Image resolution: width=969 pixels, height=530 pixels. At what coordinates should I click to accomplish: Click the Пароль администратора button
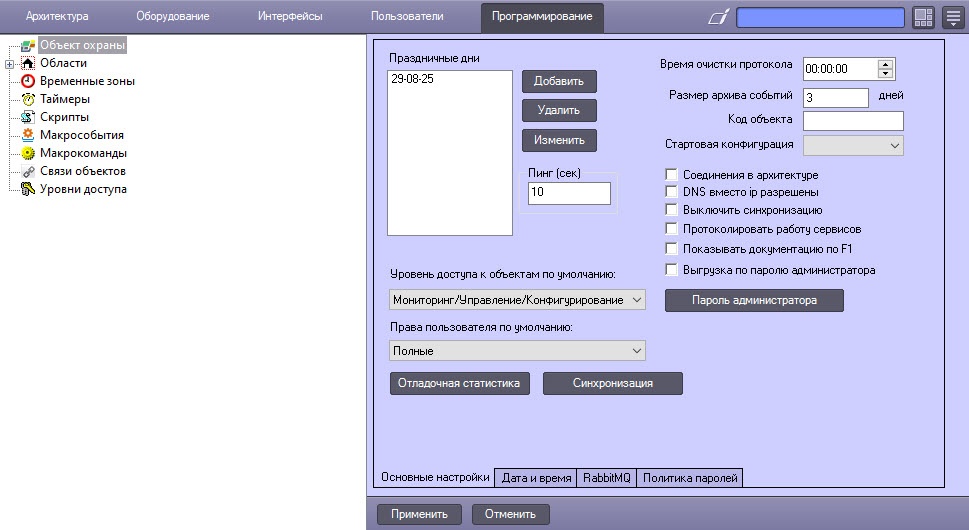(754, 300)
